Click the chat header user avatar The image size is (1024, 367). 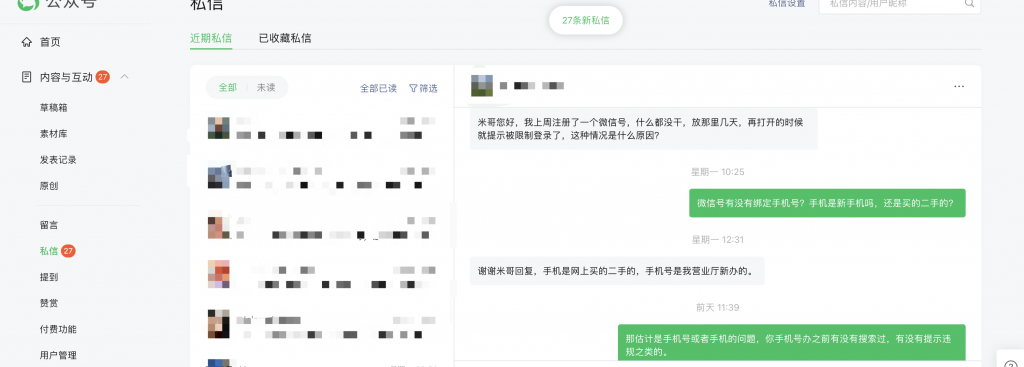482,86
